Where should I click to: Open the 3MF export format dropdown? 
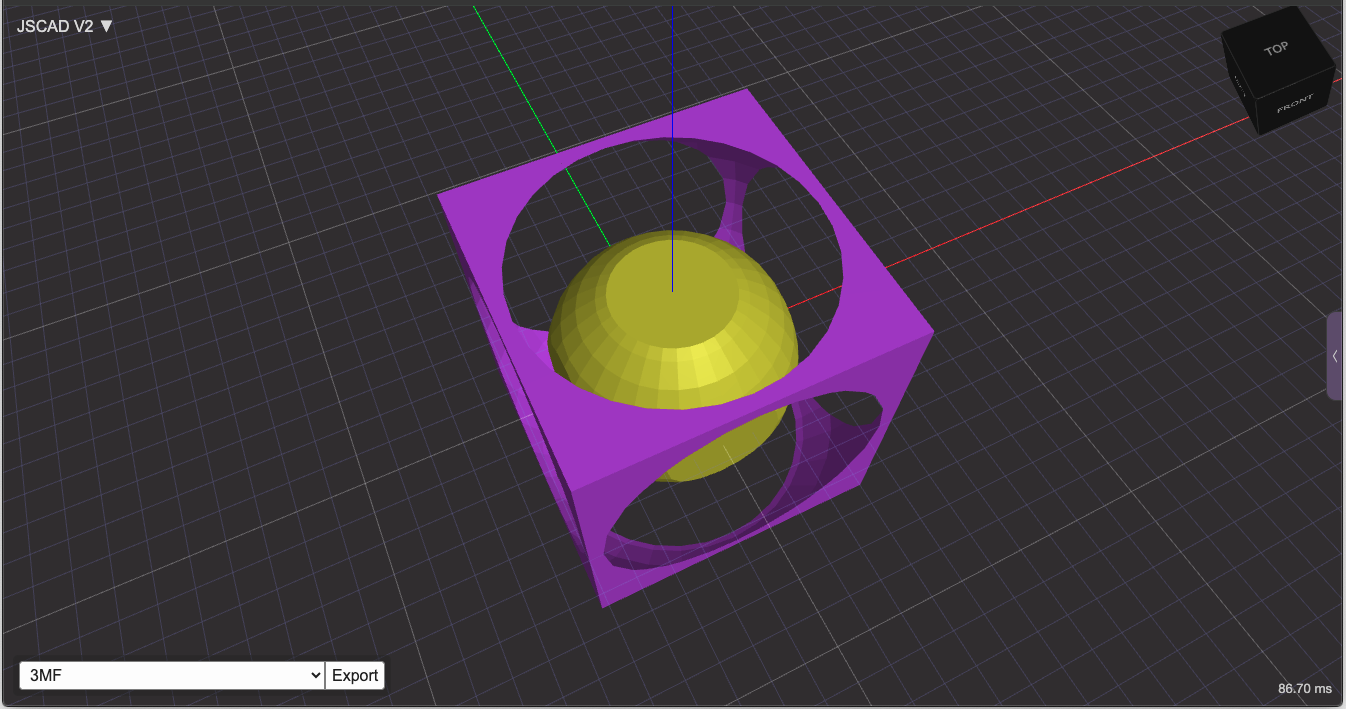tap(172, 675)
